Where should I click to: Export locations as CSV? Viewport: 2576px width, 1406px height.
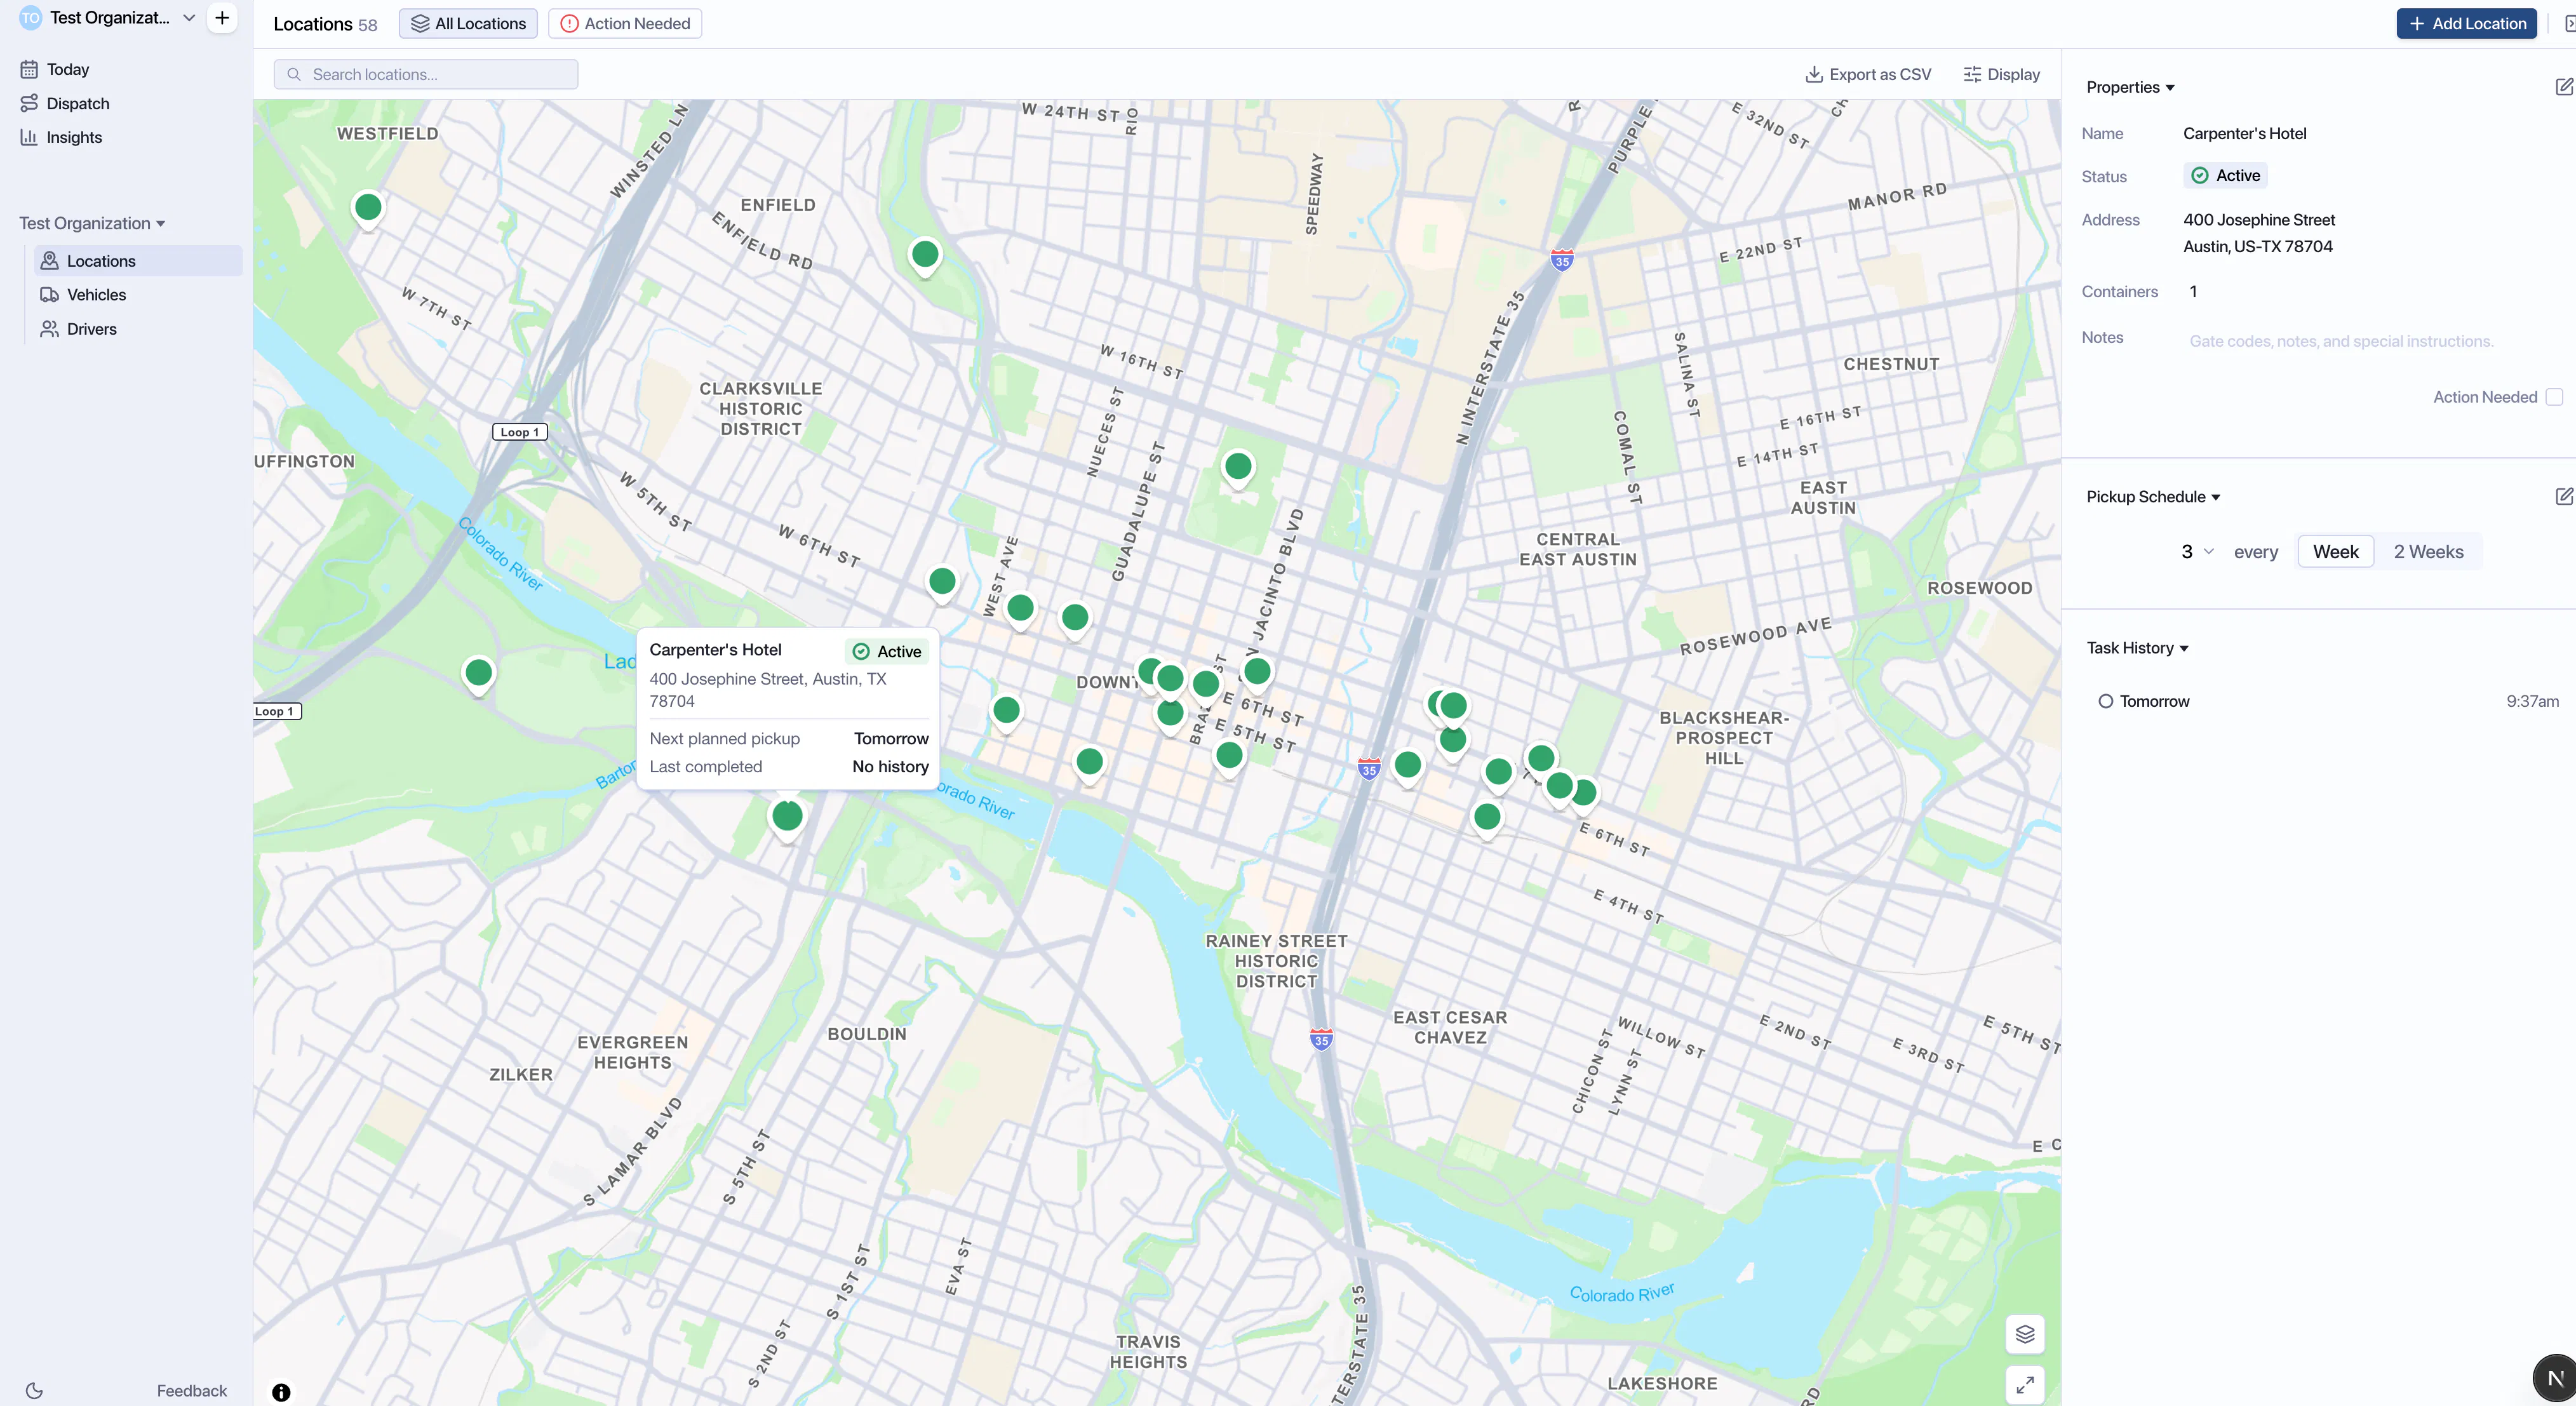click(x=1868, y=74)
